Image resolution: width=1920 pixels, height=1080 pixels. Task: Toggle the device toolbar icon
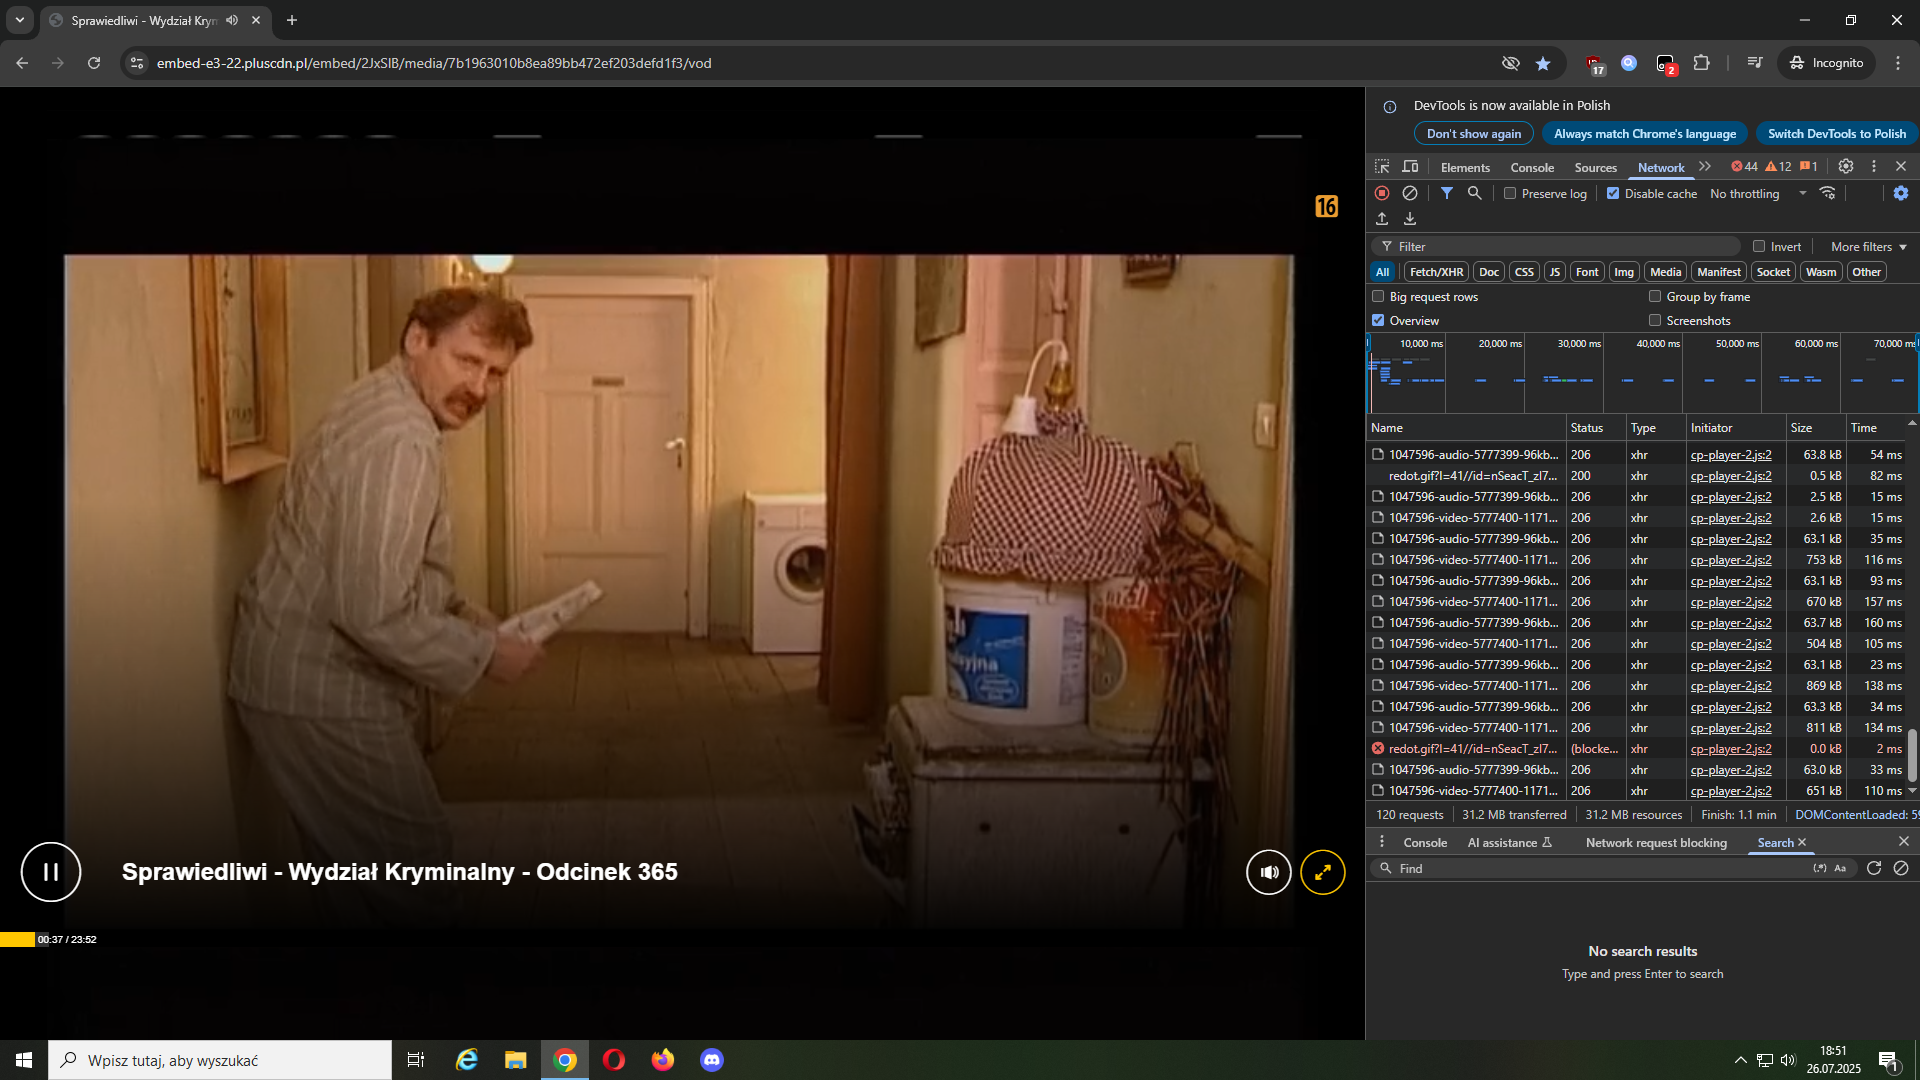[x=1410, y=166]
